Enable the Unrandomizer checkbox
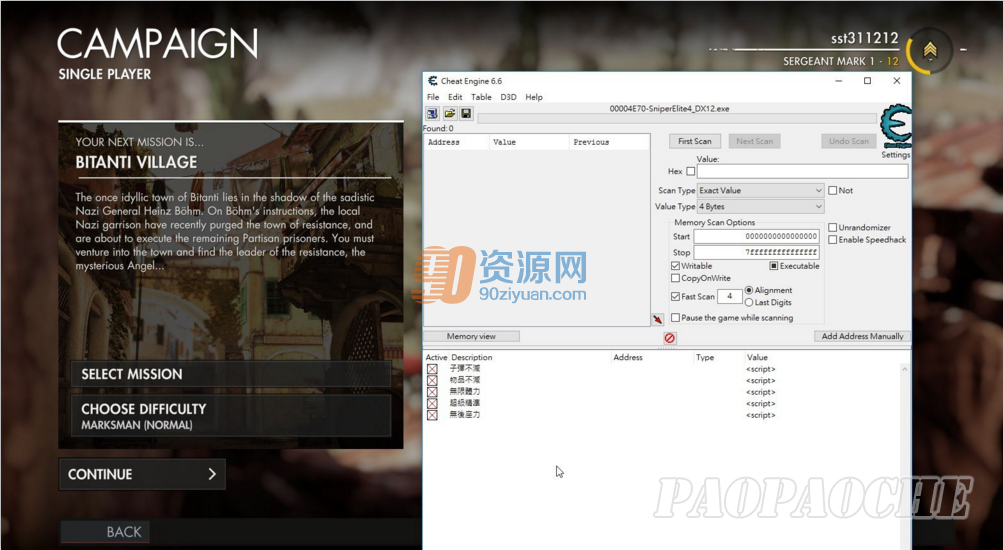This screenshot has height=550, width=1003. pos(833,228)
